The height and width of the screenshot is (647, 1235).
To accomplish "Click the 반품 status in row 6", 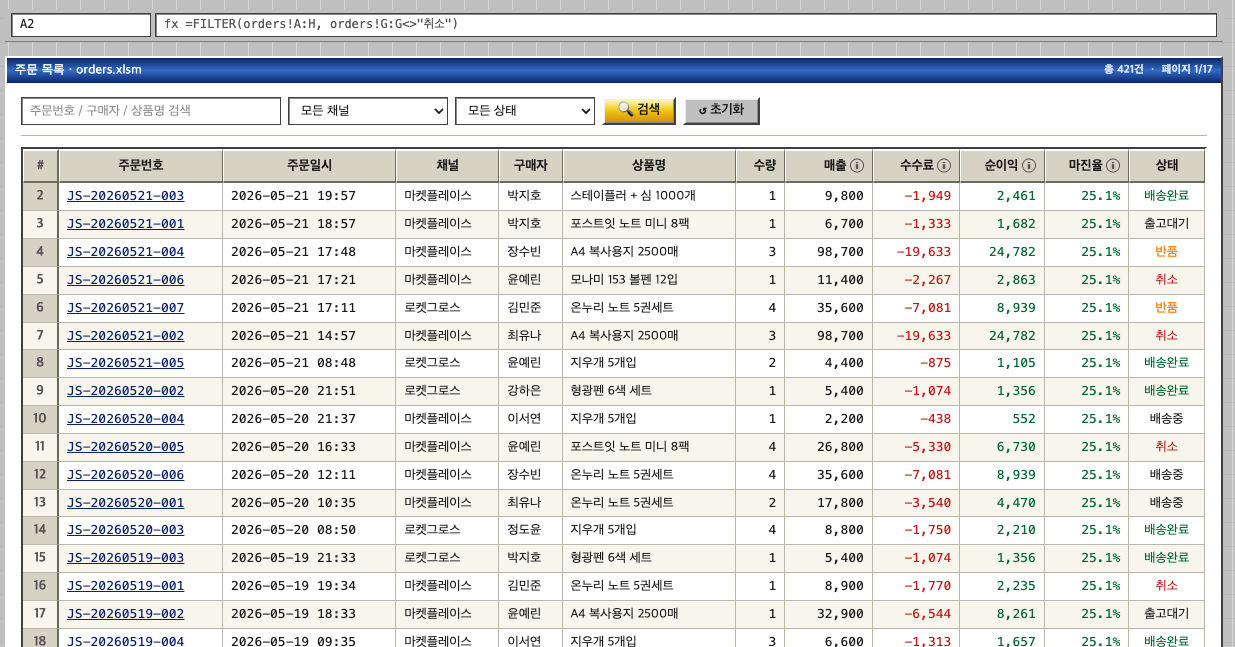I will [x=1166, y=308].
